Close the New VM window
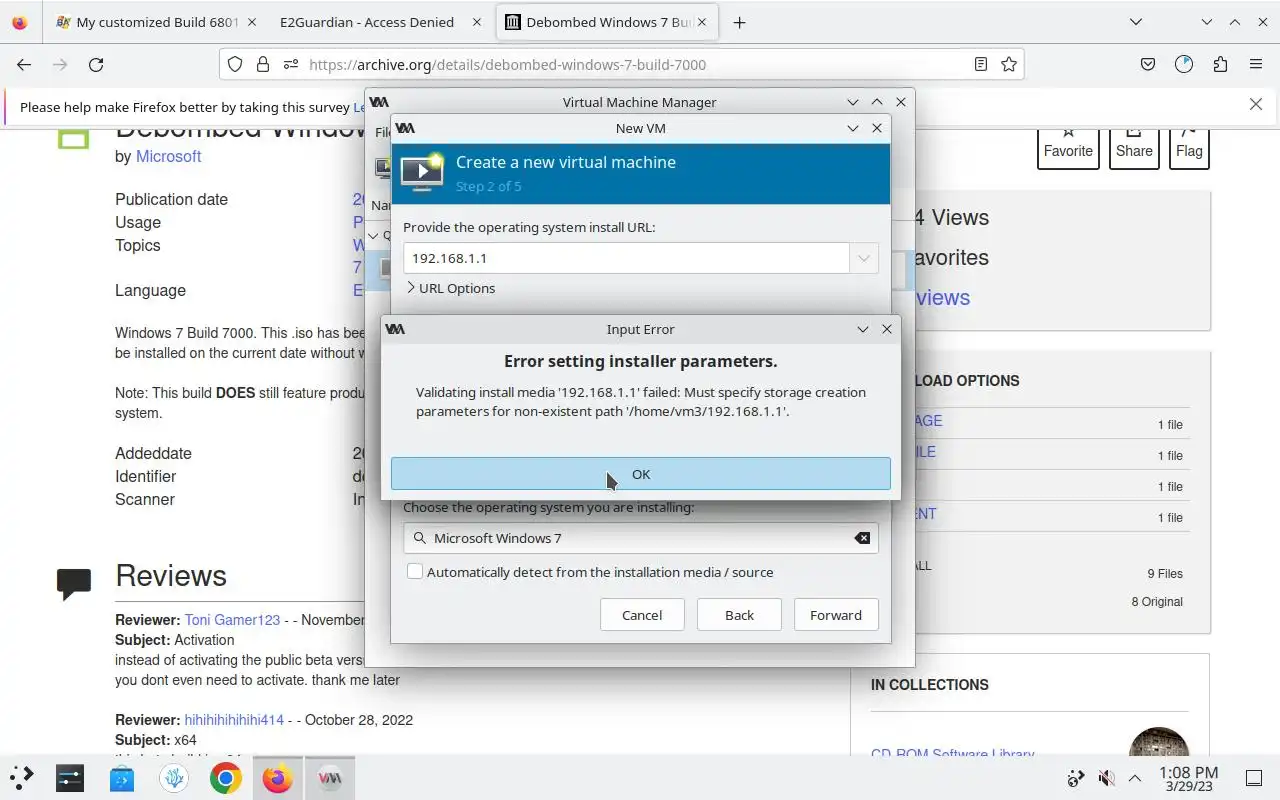 tap(877, 128)
